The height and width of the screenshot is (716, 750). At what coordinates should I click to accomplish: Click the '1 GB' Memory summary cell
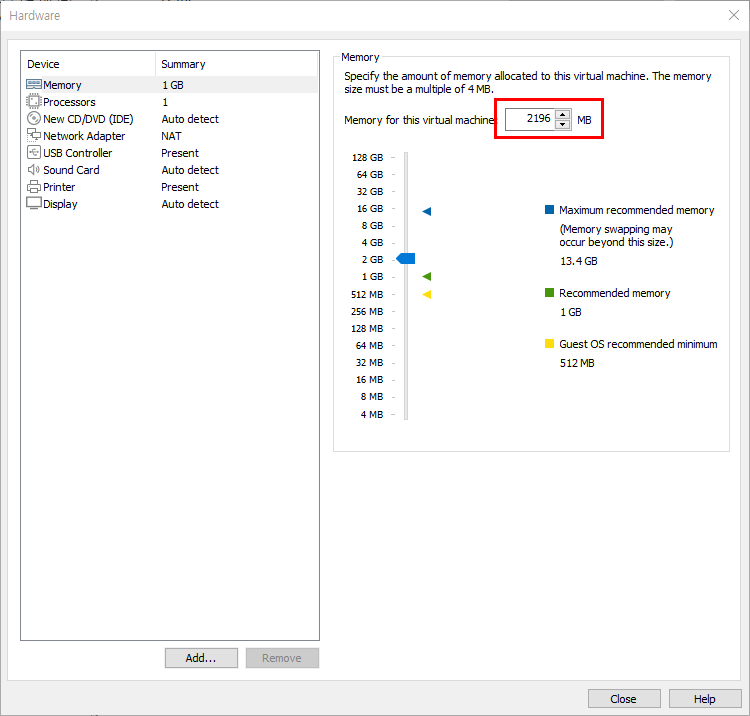pyautogui.click(x=173, y=85)
